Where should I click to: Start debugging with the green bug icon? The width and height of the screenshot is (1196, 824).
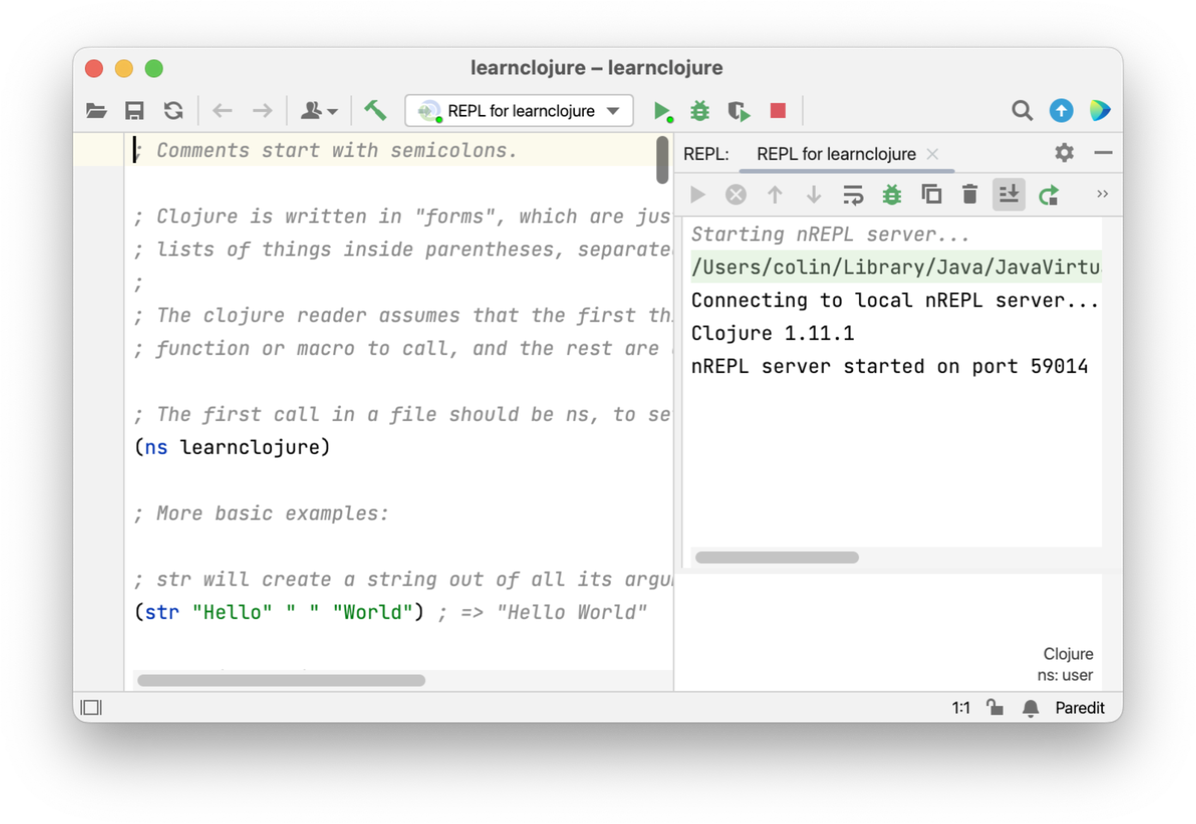pos(699,111)
